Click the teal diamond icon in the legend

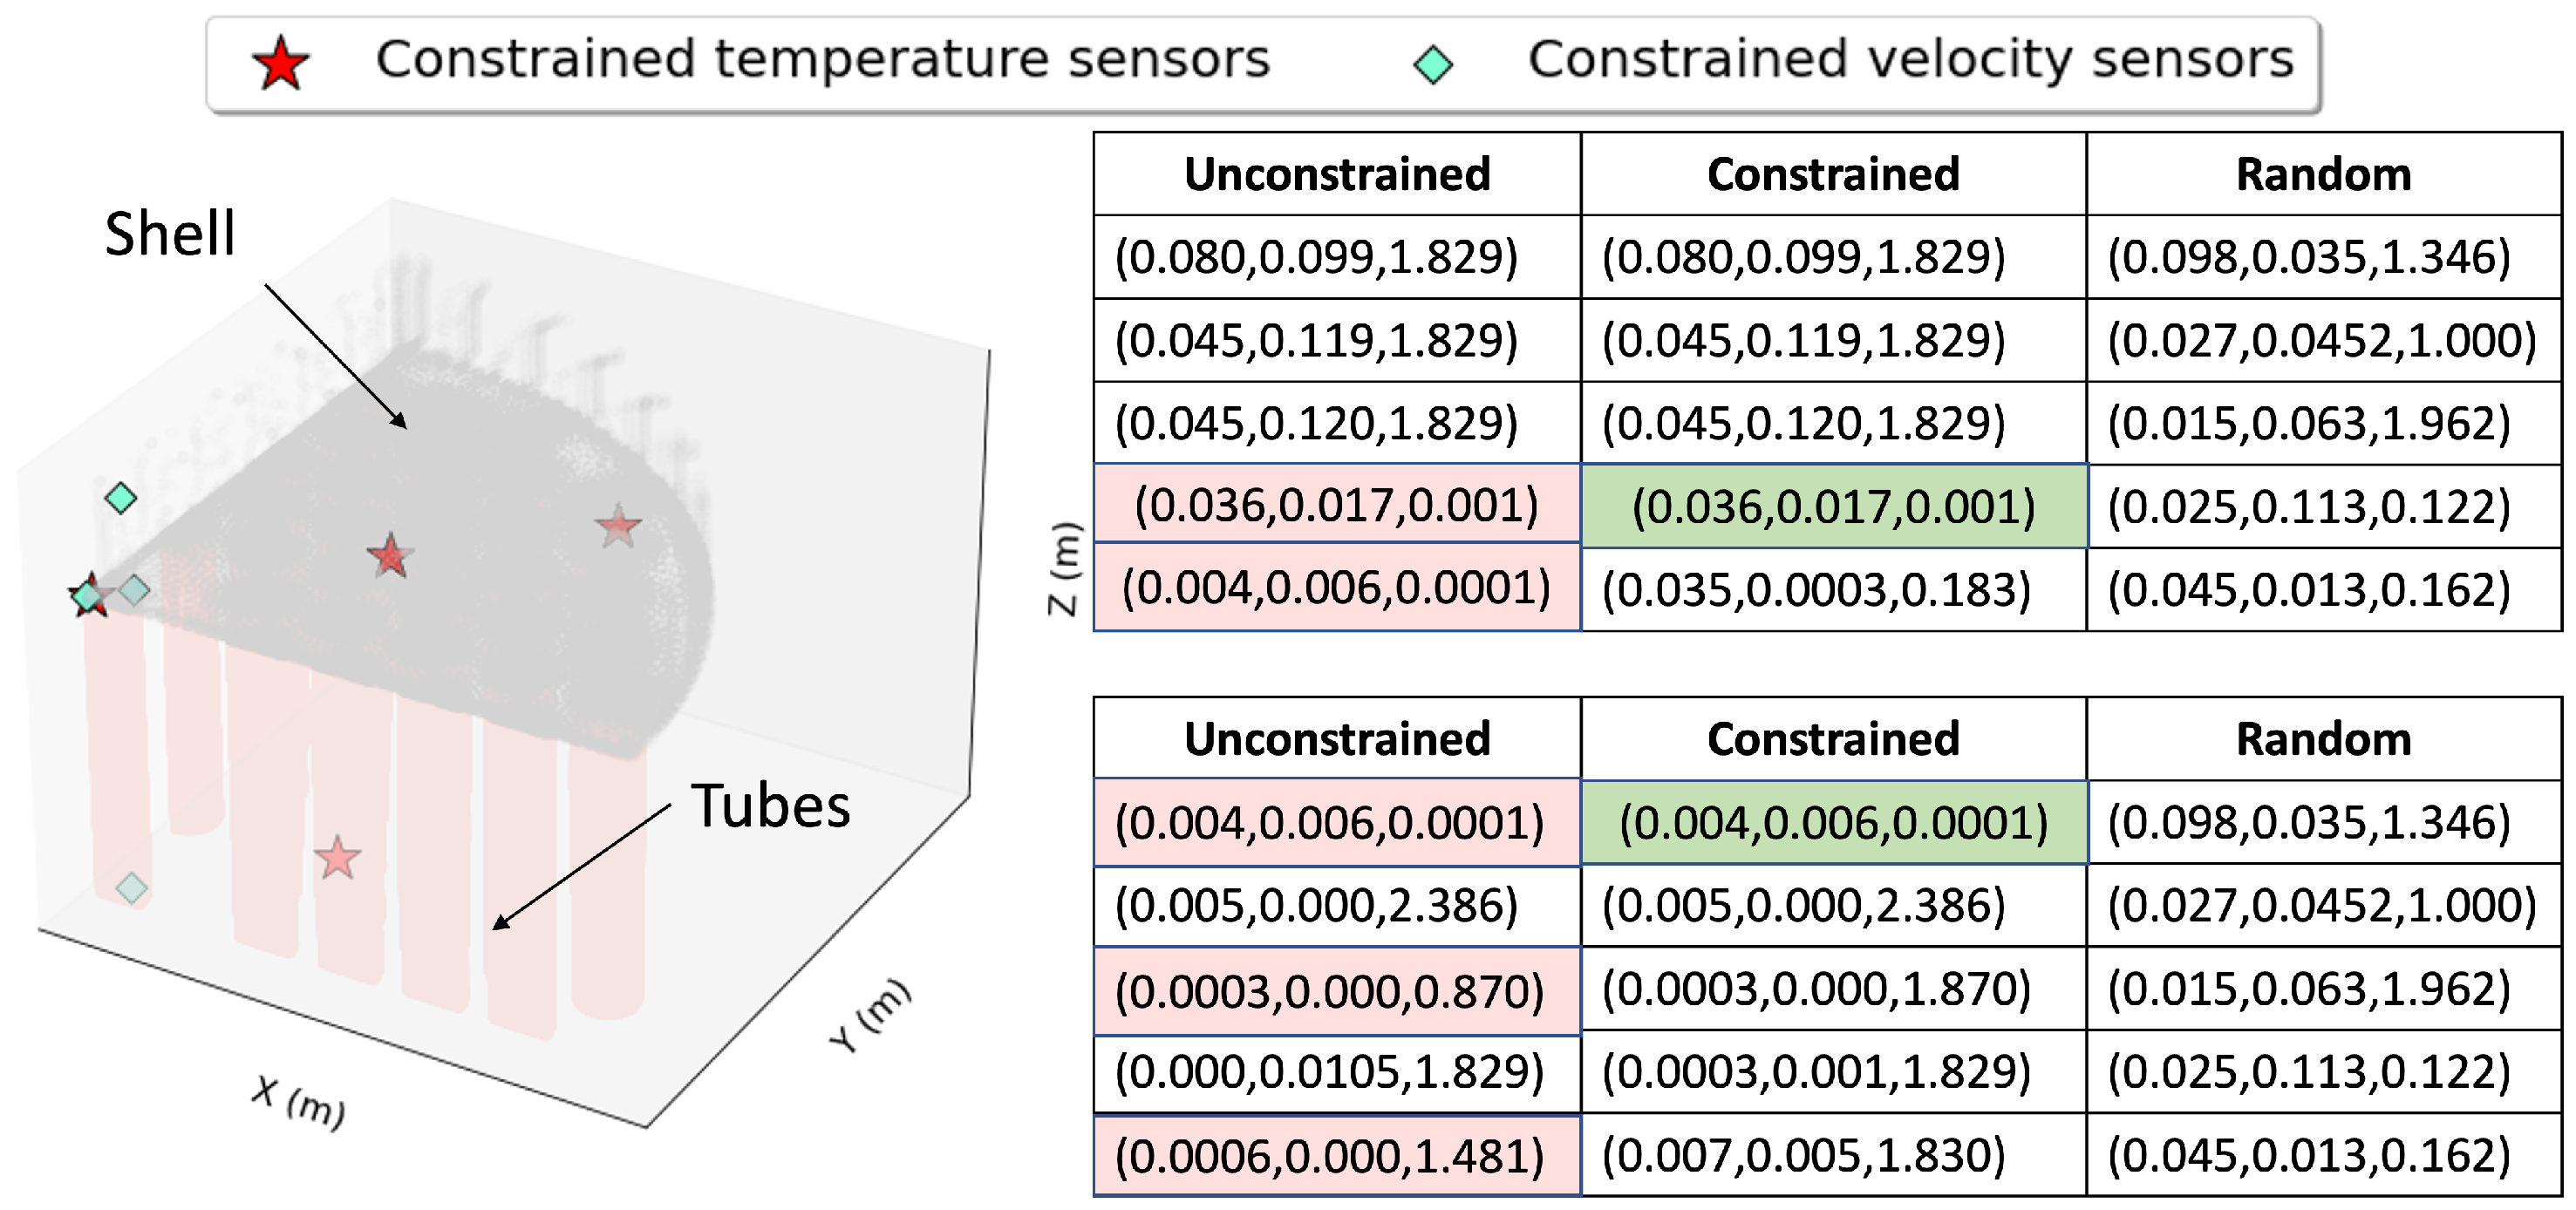coord(1433,65)
